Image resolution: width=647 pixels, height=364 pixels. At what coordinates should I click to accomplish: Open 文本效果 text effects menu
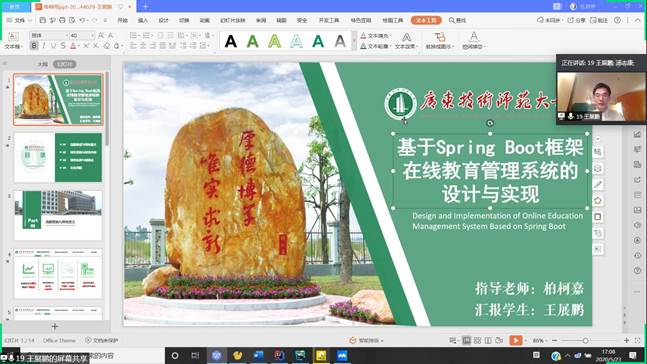coord(406,41)
